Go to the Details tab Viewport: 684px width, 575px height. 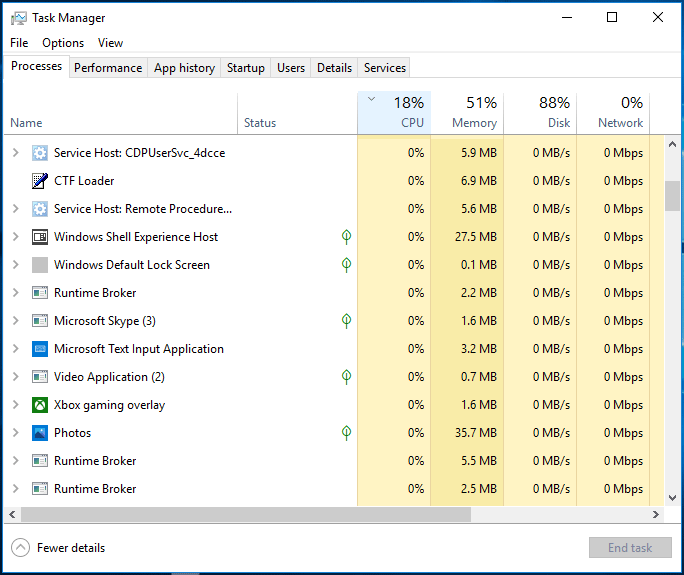334,68
